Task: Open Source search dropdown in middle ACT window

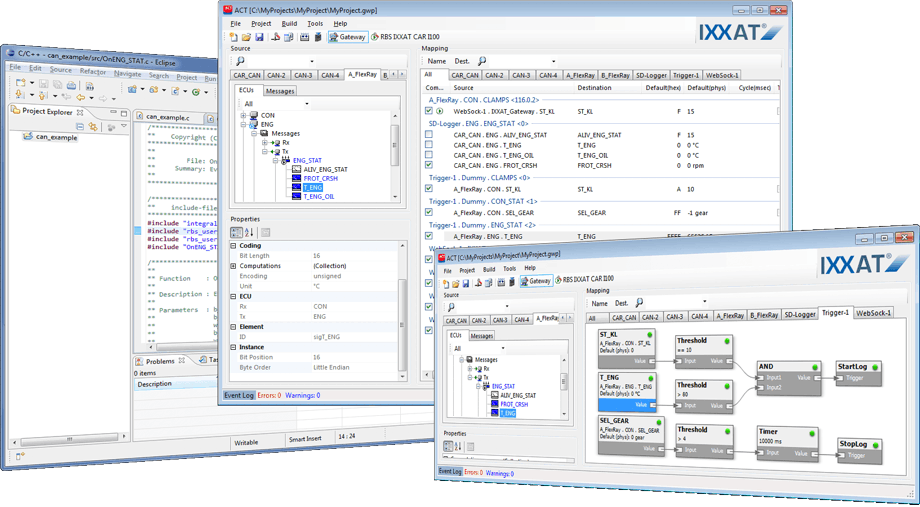Action: point(312,61)
